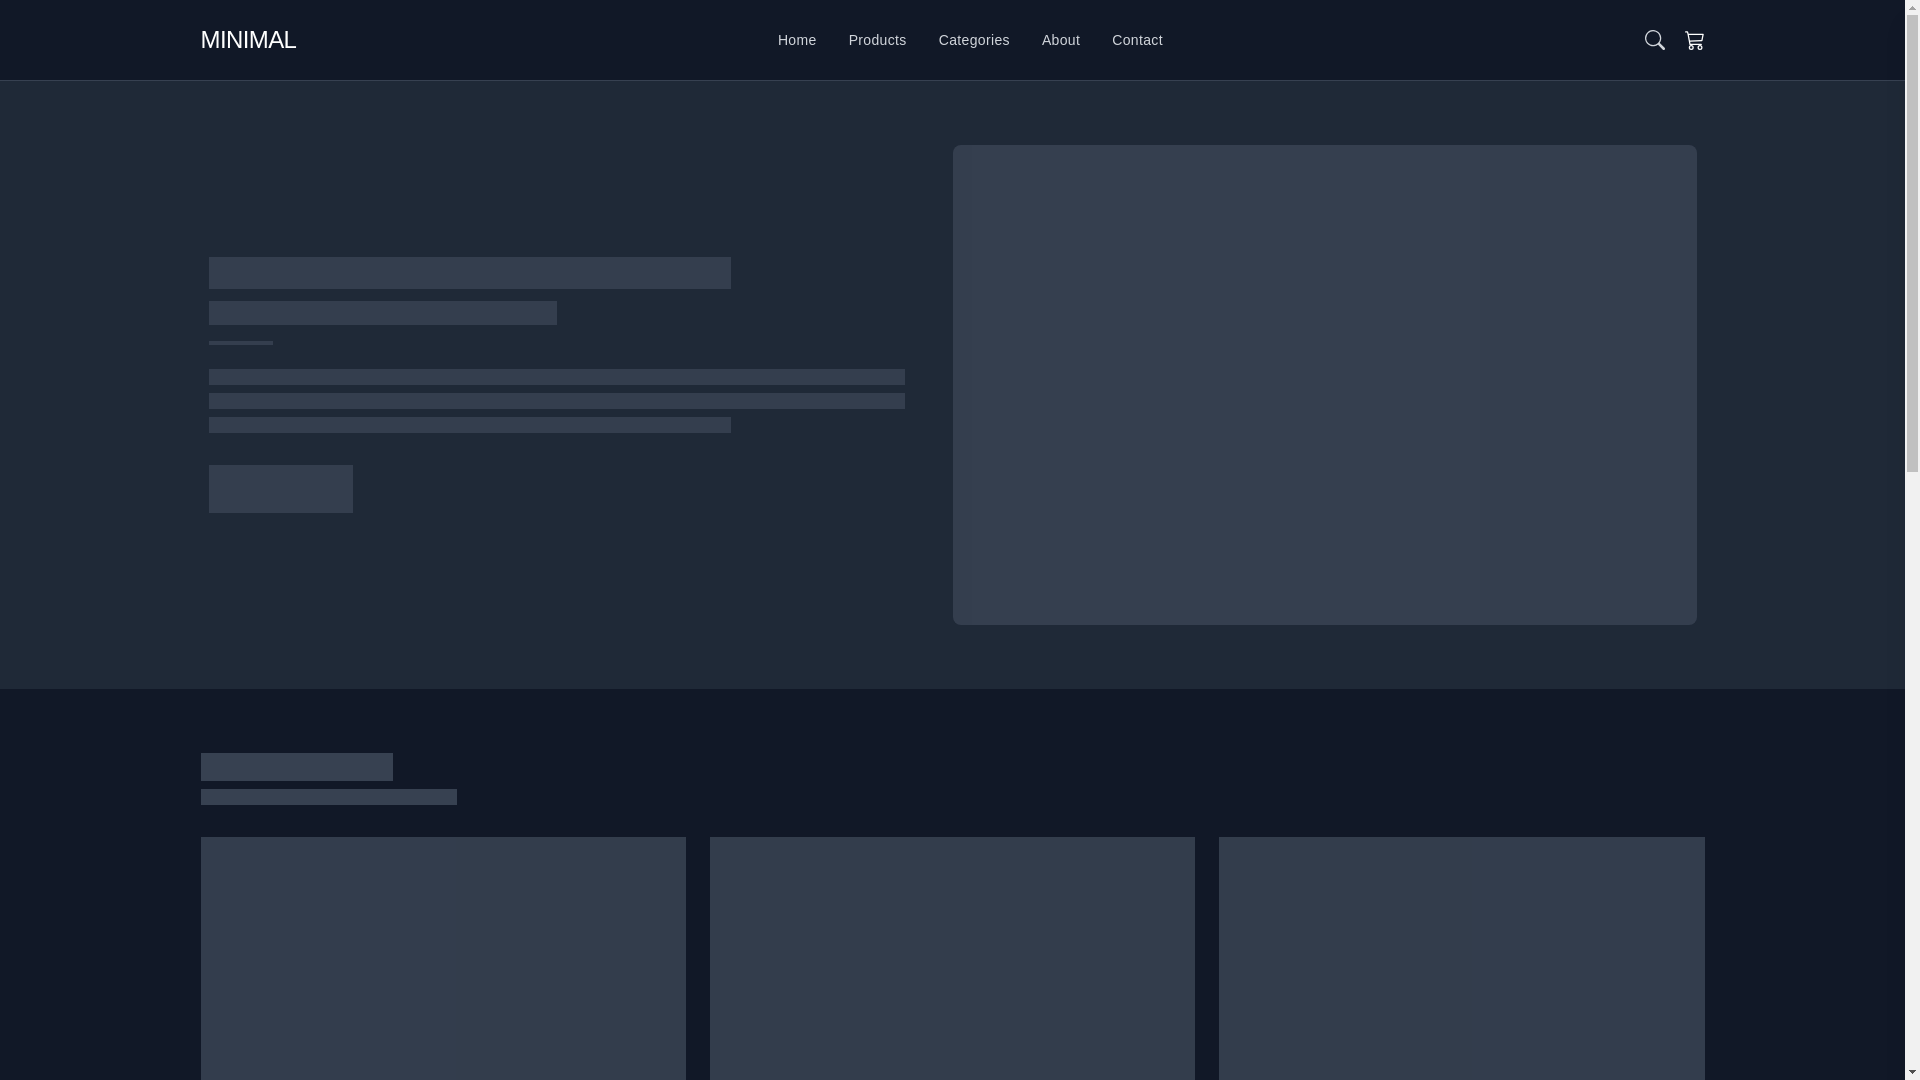Open the shopping cart icon
1920x1080 pixels.
click(1694, 40)
